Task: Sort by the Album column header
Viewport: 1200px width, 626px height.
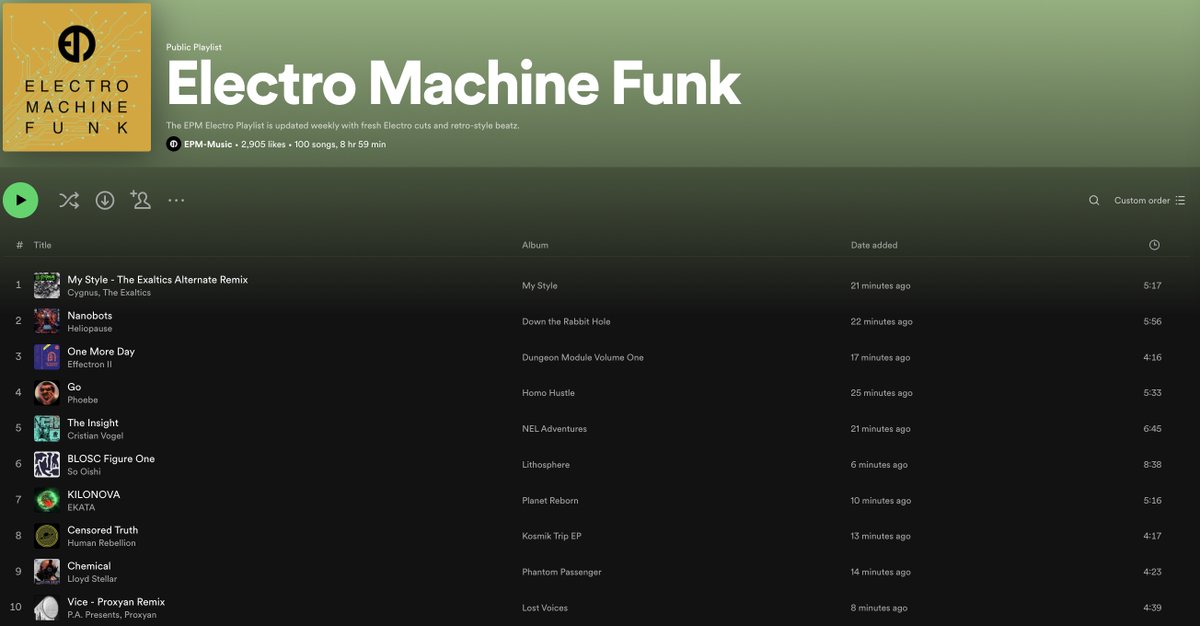Action: pyautogui.click(x=535, y=245)
